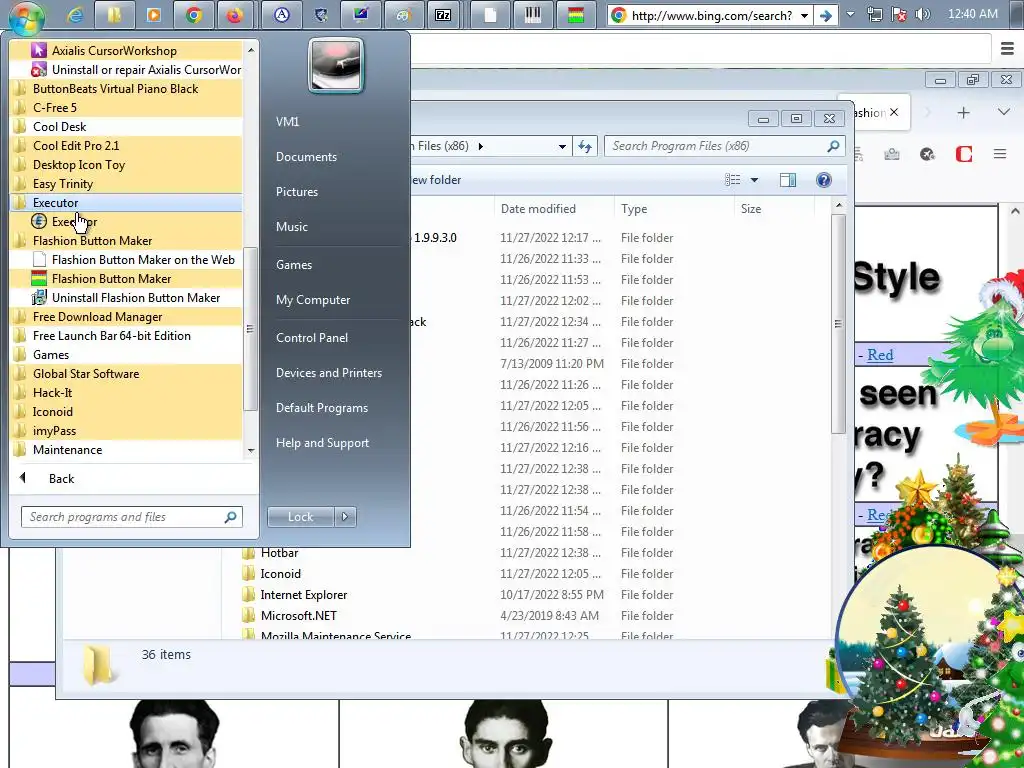
Task: Expand the Hack-It folder
Action: click(x=126, y=392)
